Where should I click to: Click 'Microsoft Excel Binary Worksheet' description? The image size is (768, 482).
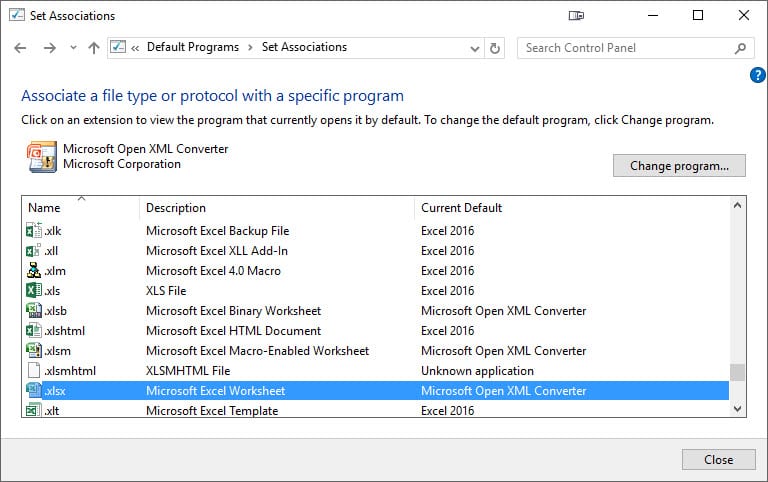tap(234, 311)
